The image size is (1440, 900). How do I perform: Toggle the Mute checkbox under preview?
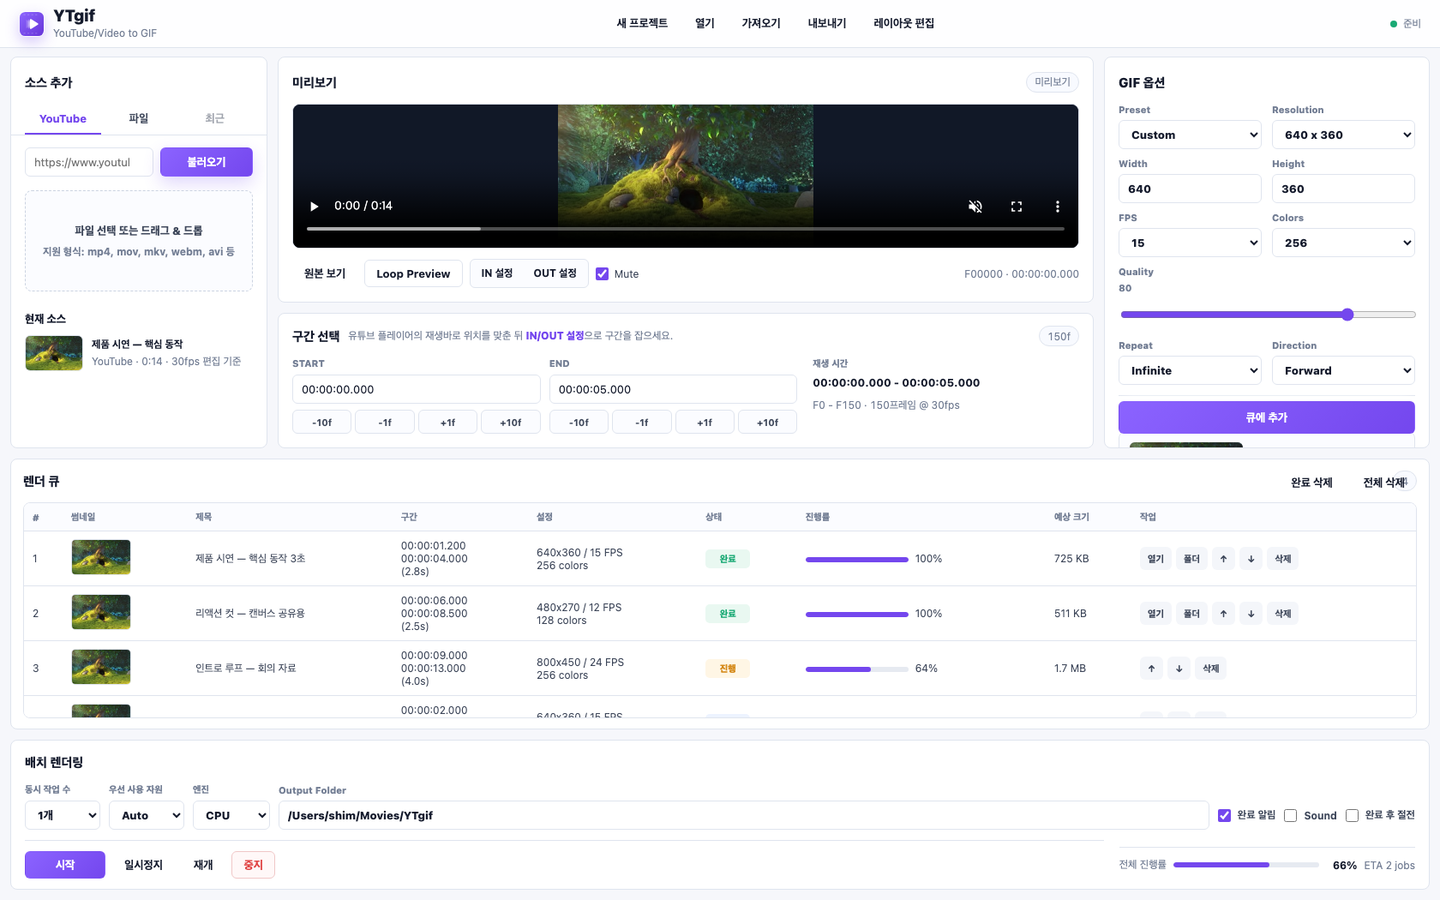point(602,274)
